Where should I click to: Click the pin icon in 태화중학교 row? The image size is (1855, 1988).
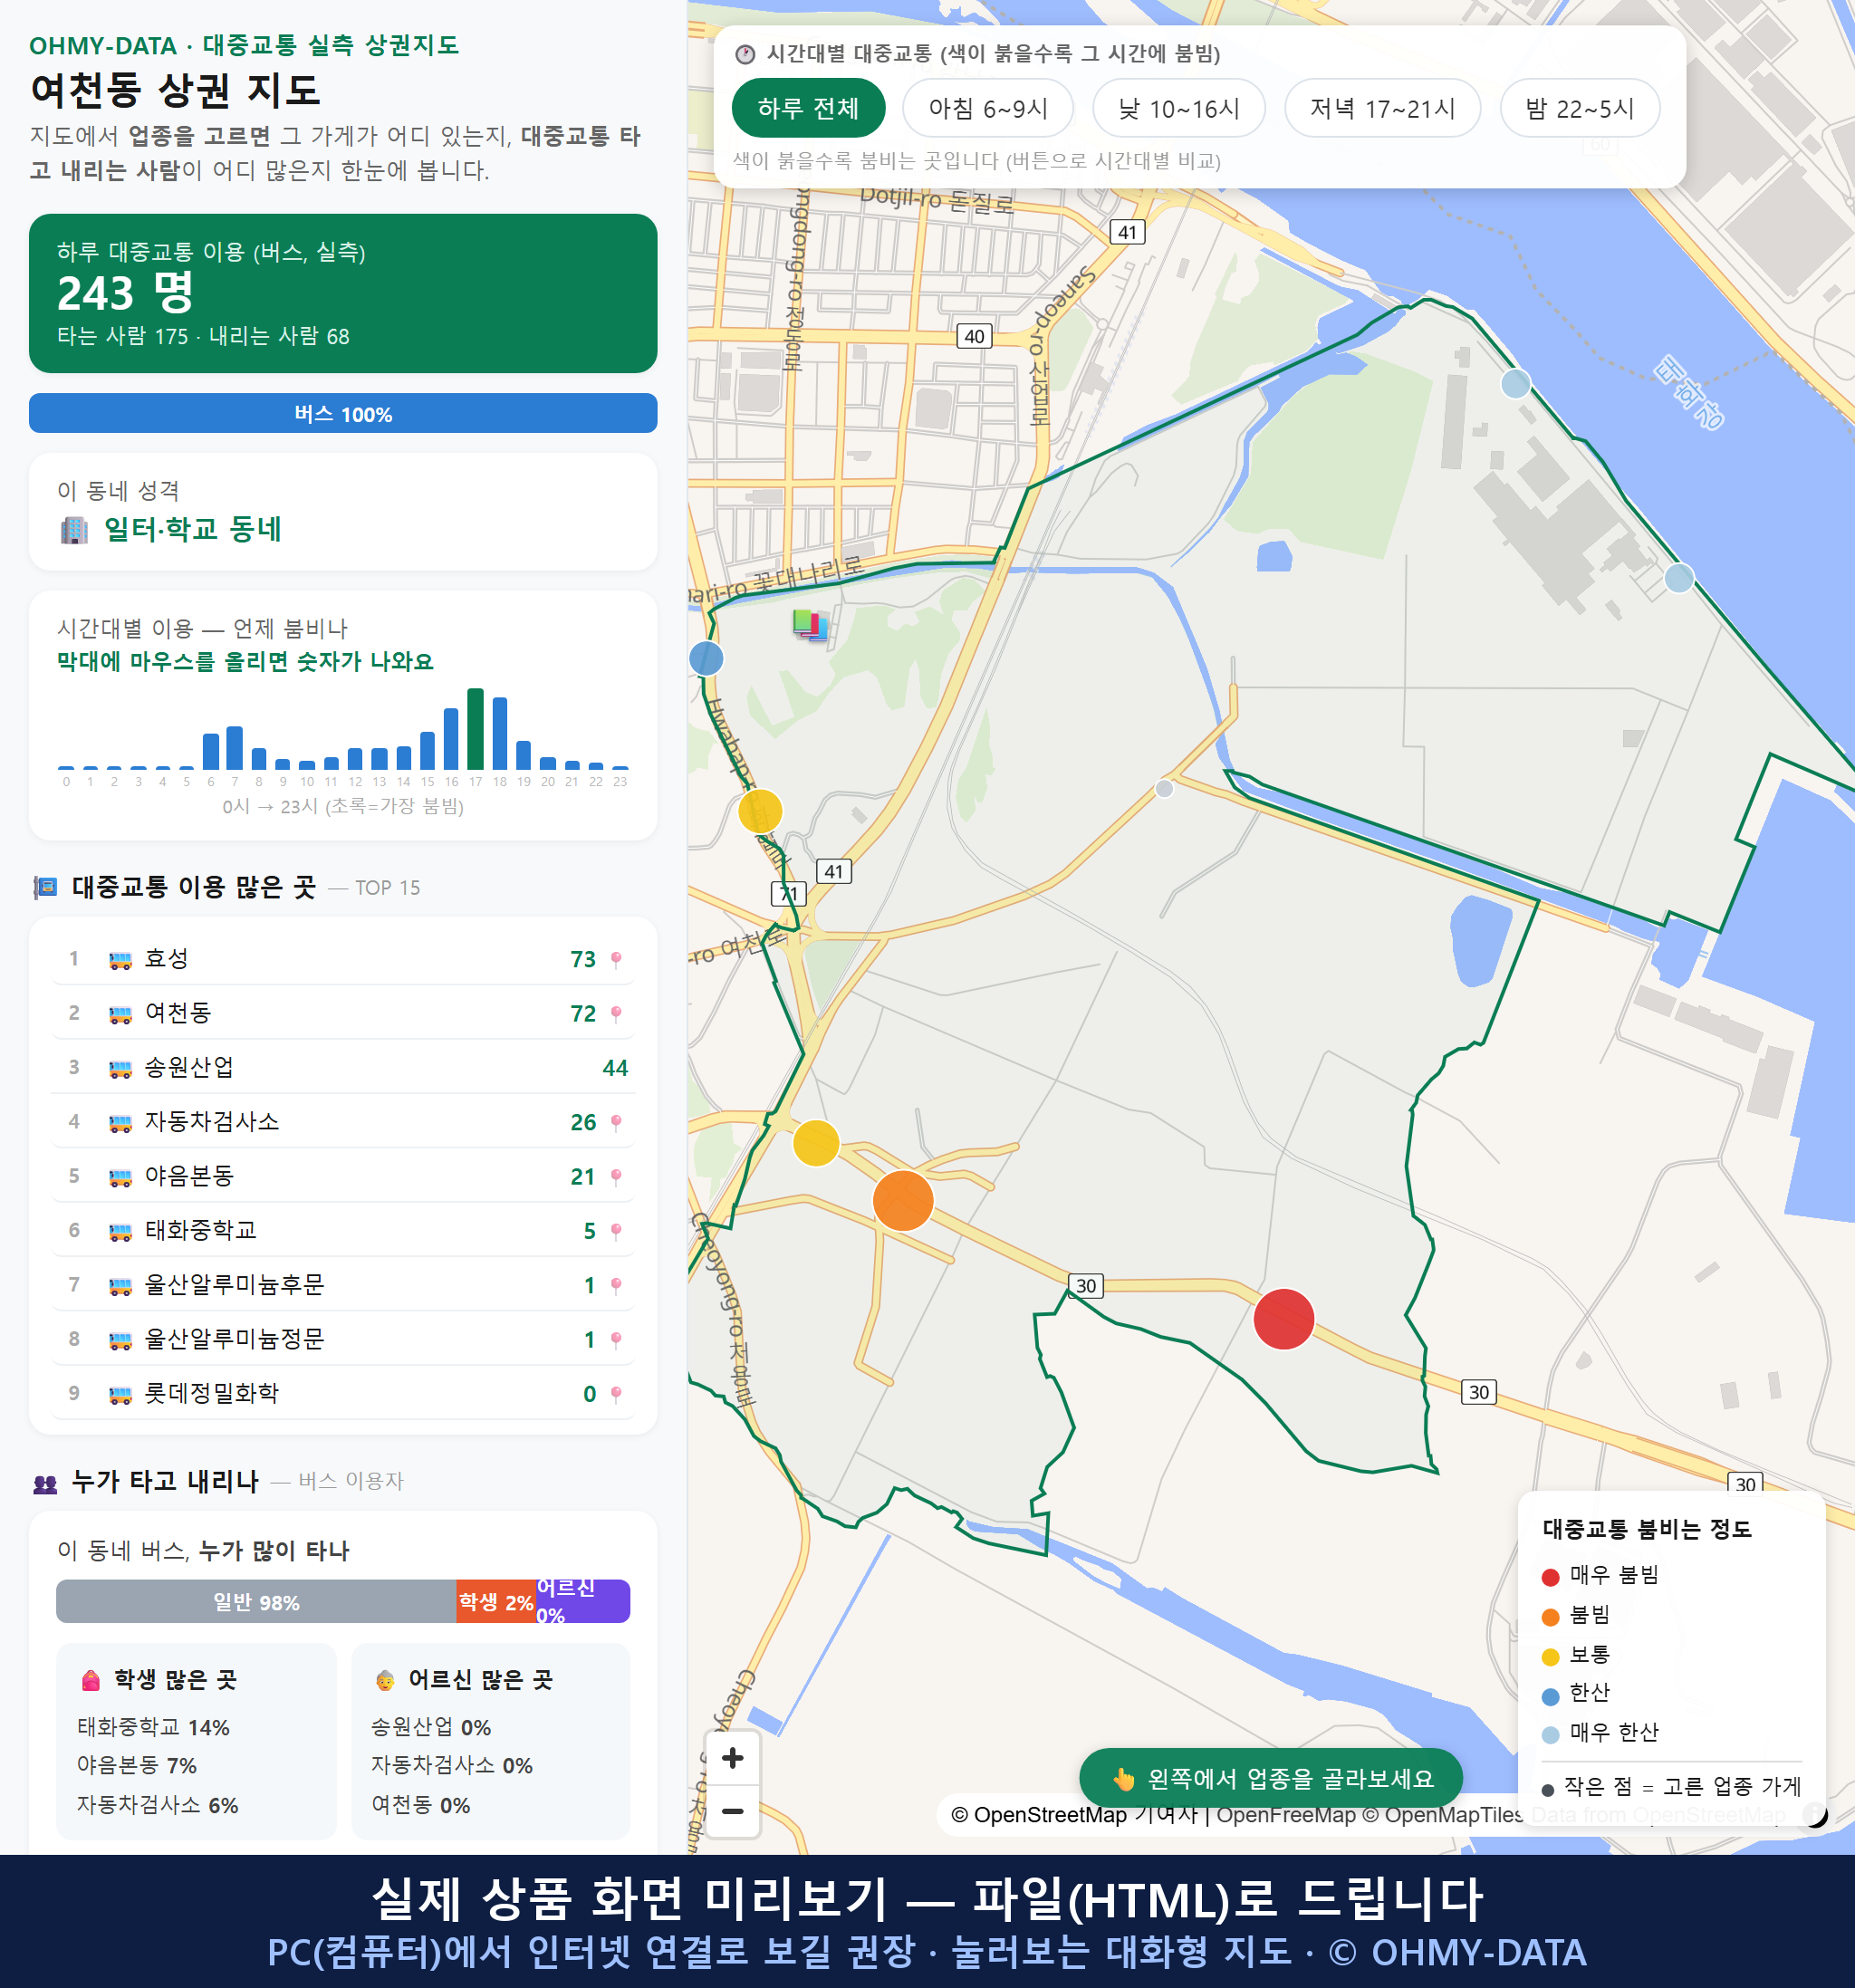pos(616,1231)
